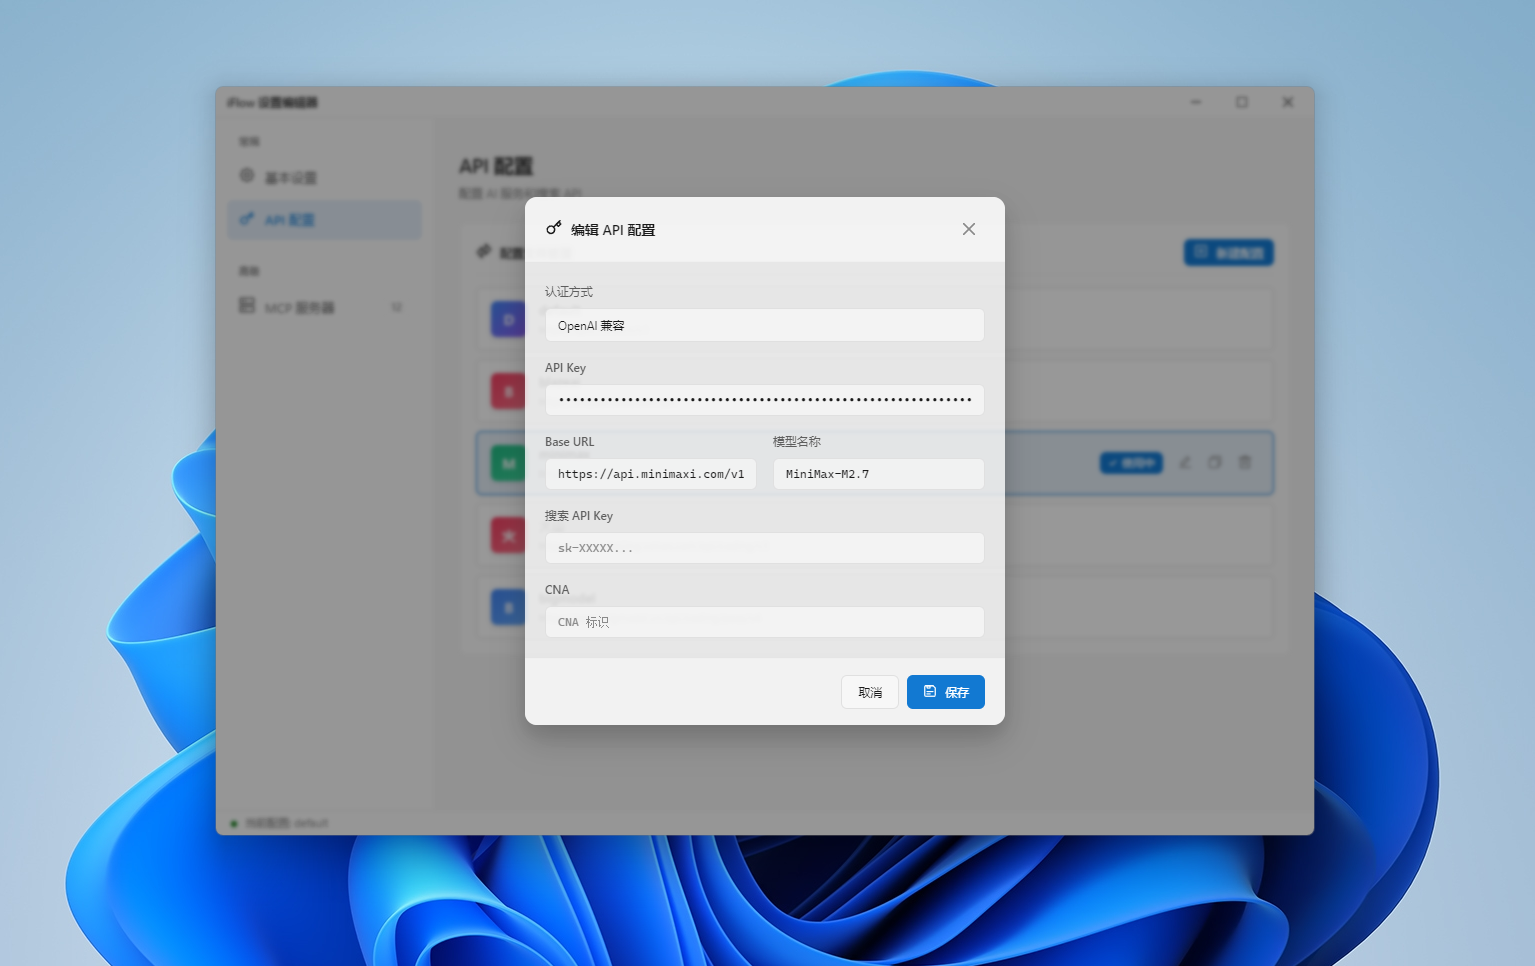Click the edit pencil icon on active row
Viewport: 1535px width, 966px height.
point(1185,463)
